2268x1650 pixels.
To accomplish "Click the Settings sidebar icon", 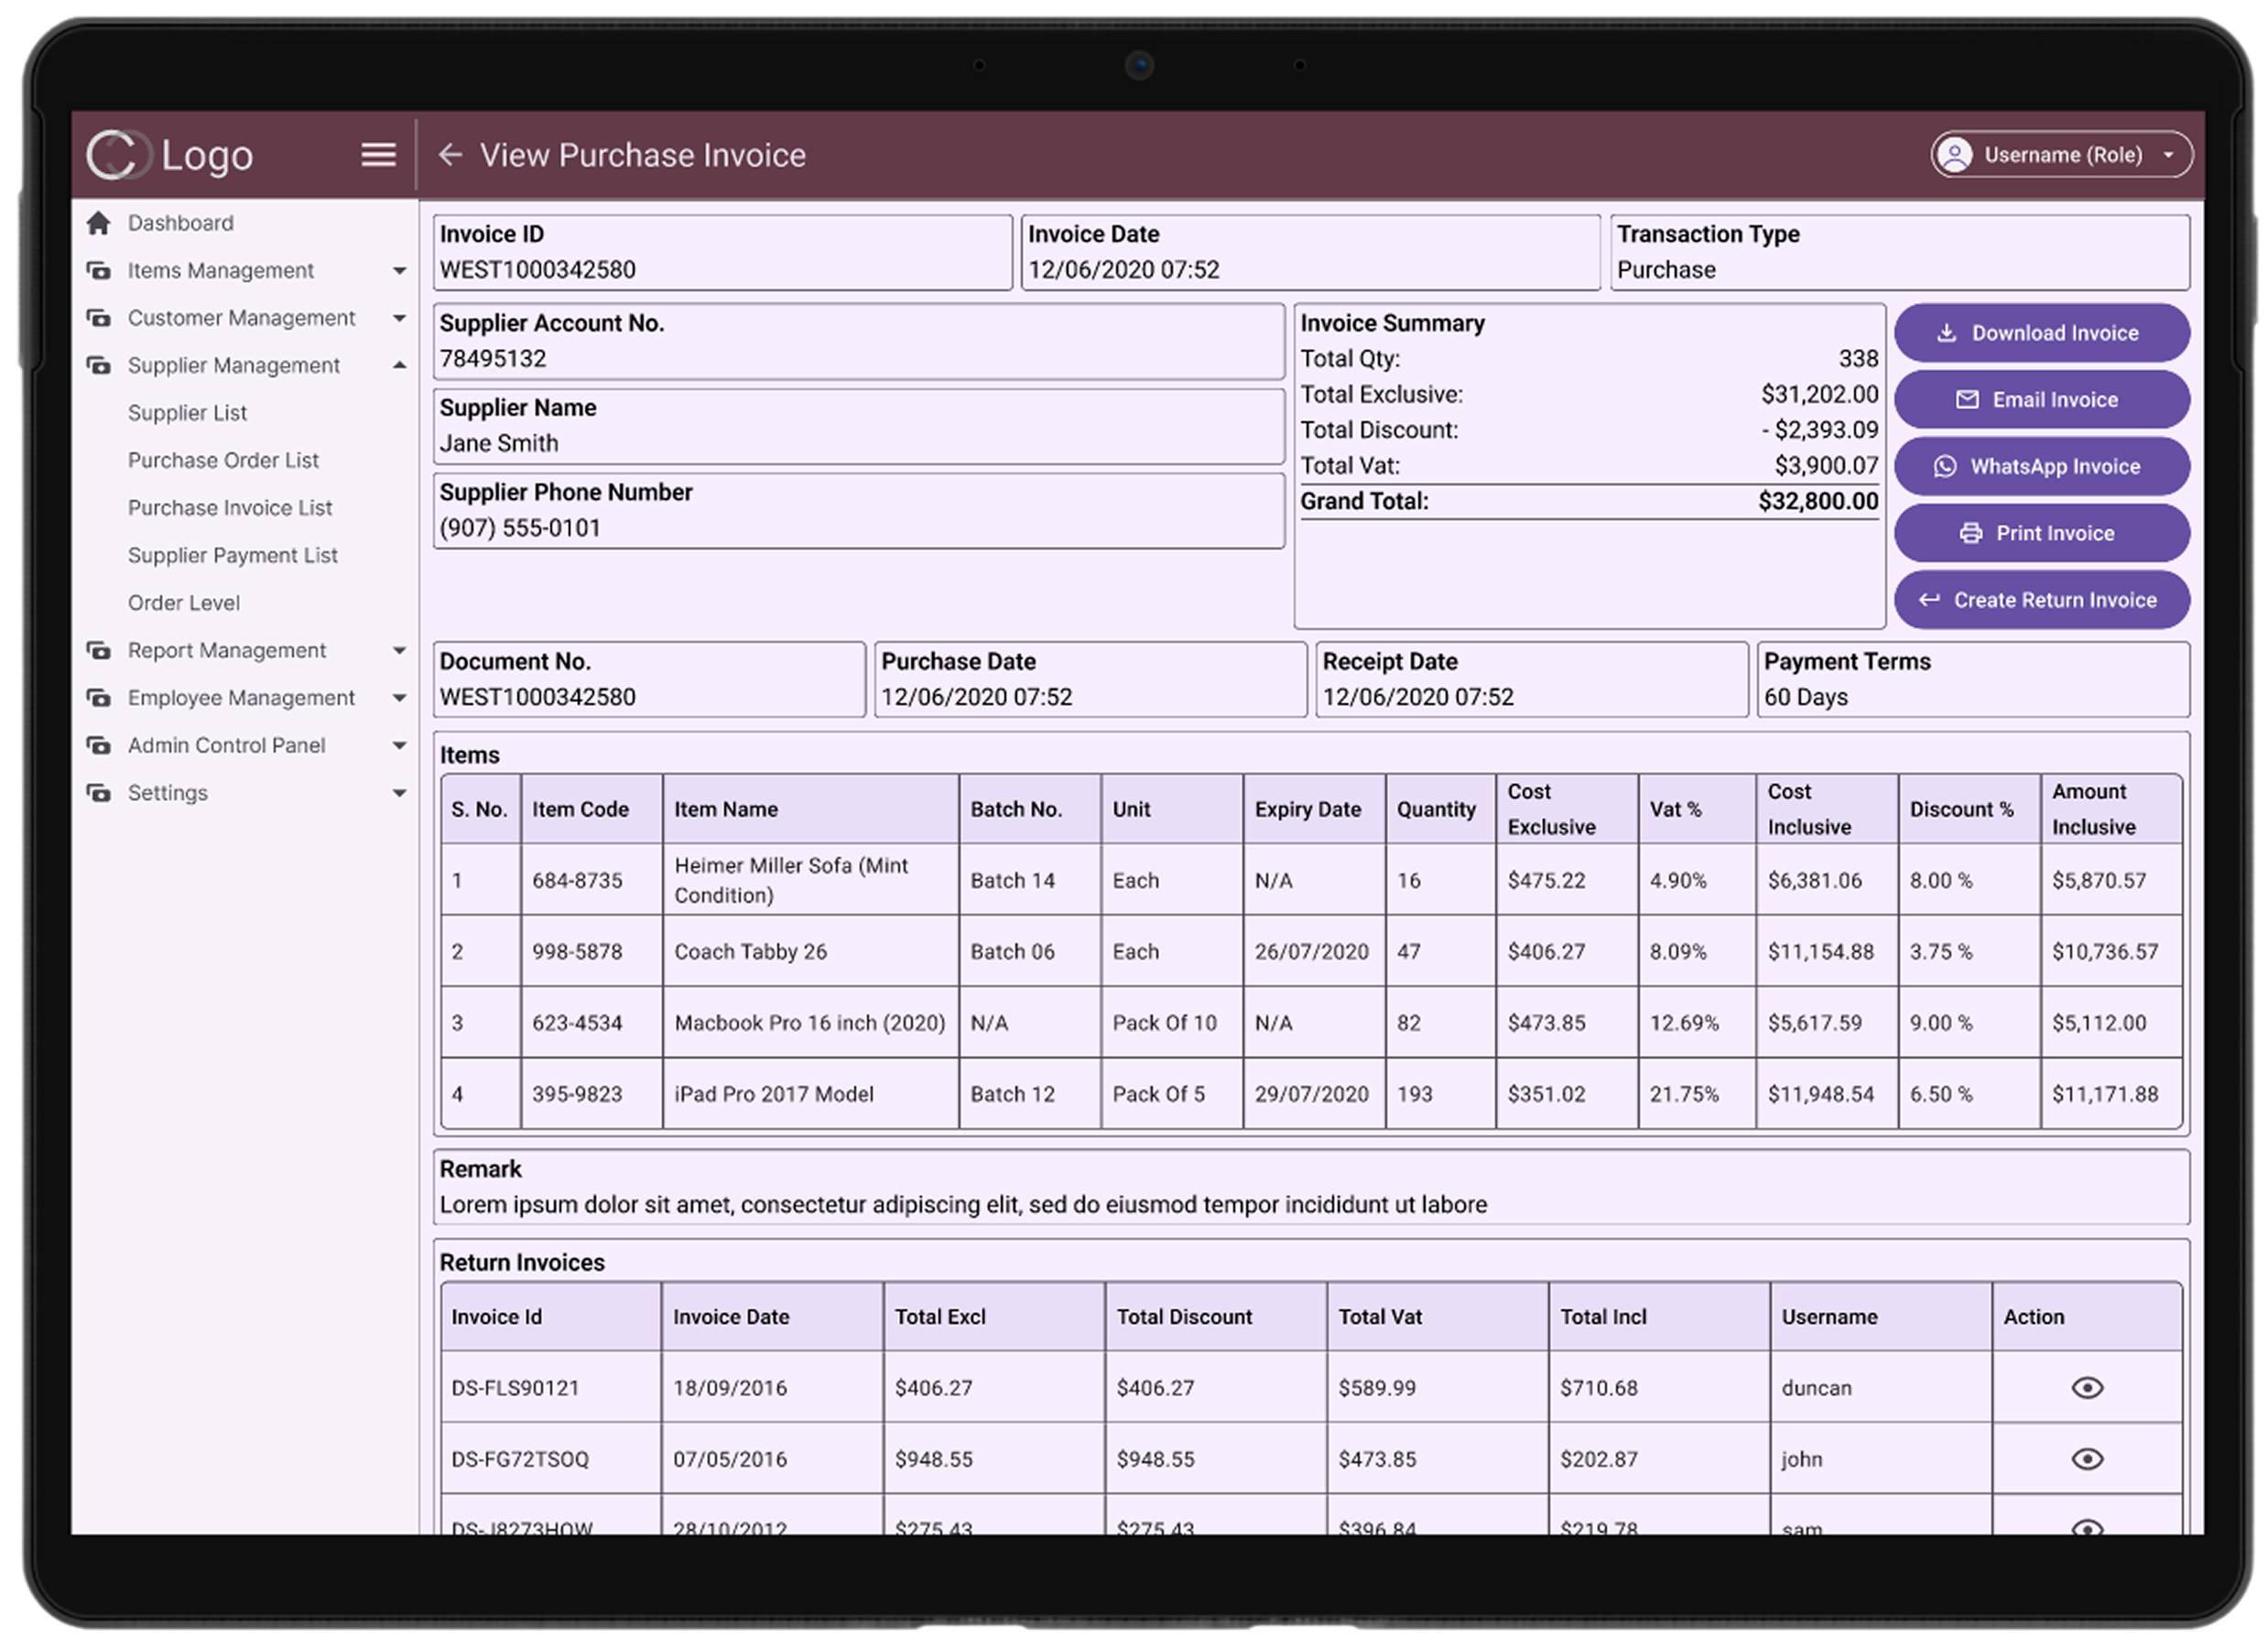I will point(98,793).
